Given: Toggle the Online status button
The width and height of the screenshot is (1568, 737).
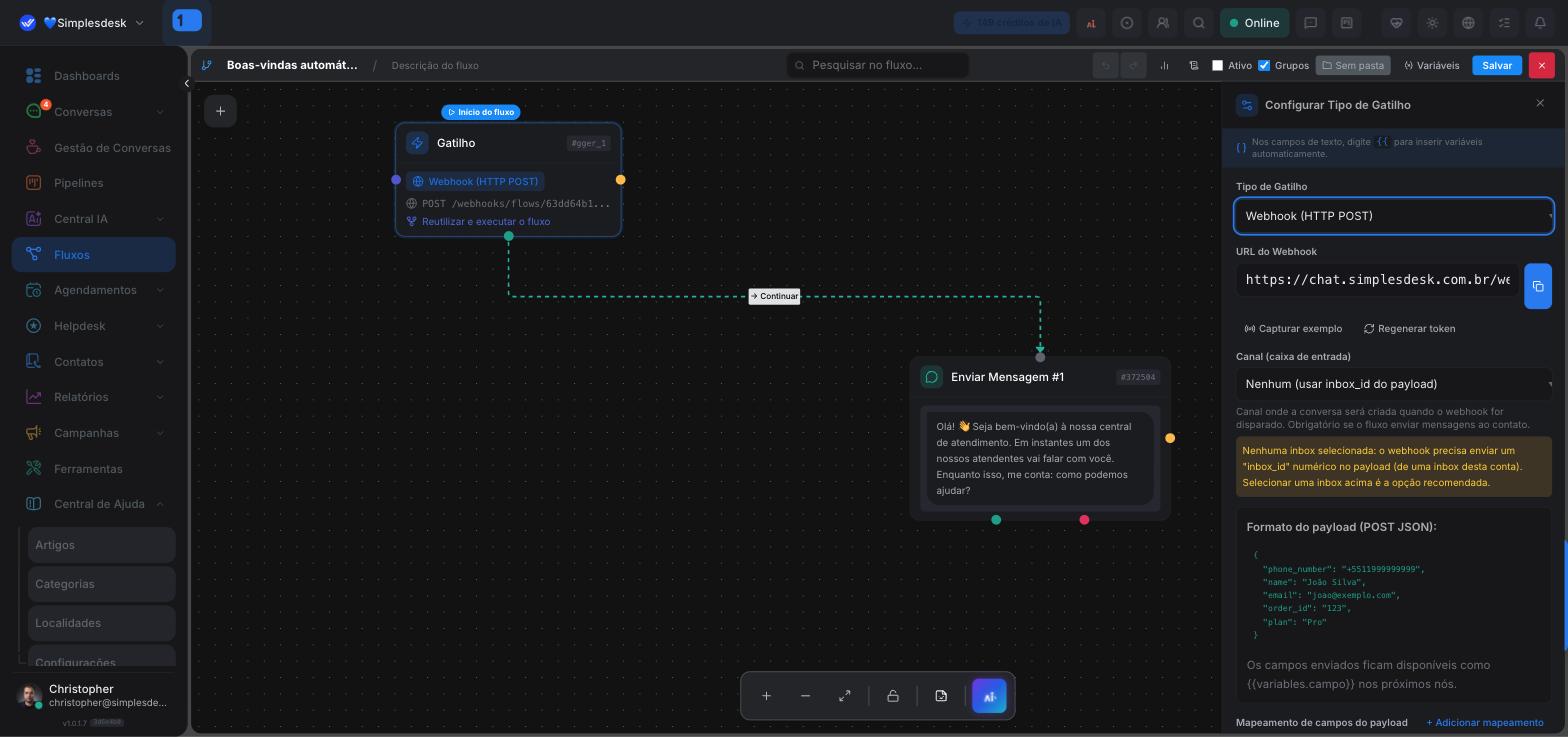Looking at the screenshot, I should (x=1254, y=23).
